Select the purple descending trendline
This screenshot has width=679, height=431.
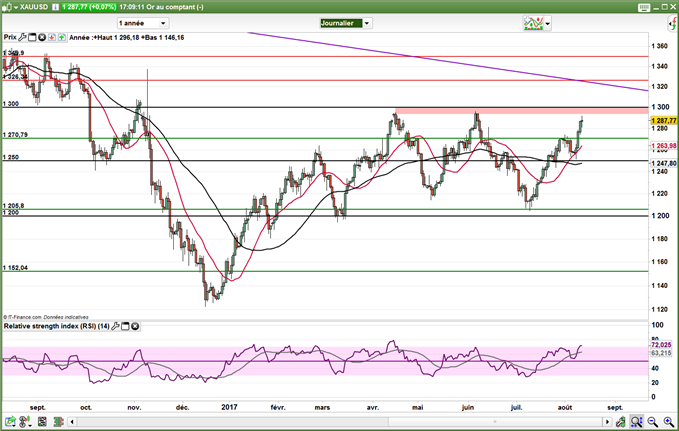[448, 62]
